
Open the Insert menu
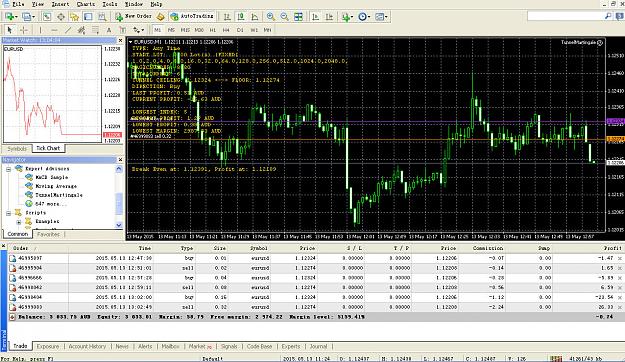pos(60,4)
